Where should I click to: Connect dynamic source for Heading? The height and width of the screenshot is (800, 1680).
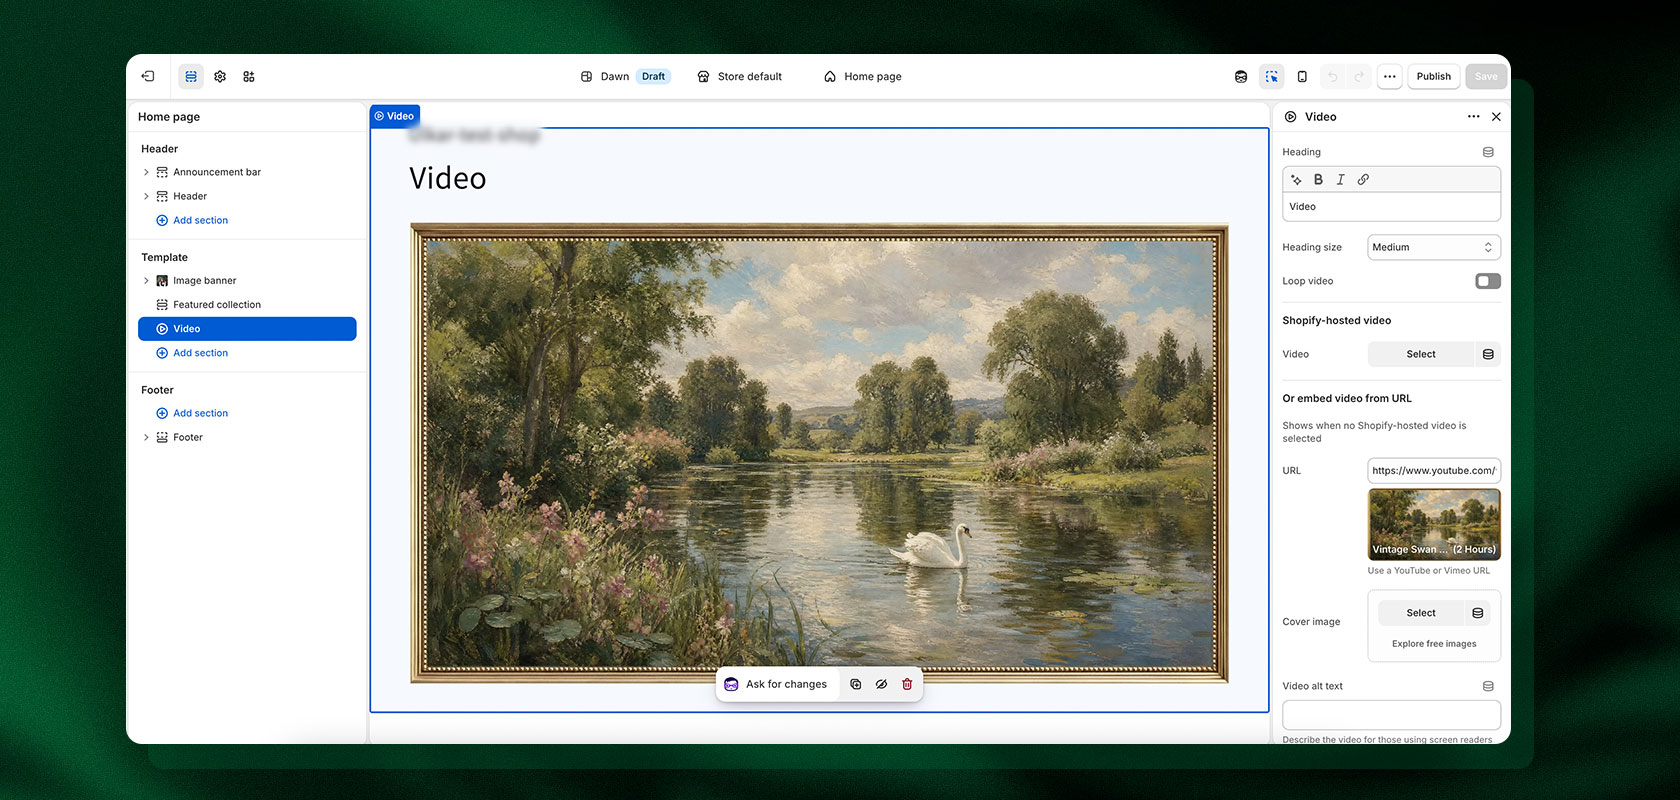pyautogui.click(x=1488, y=152)
